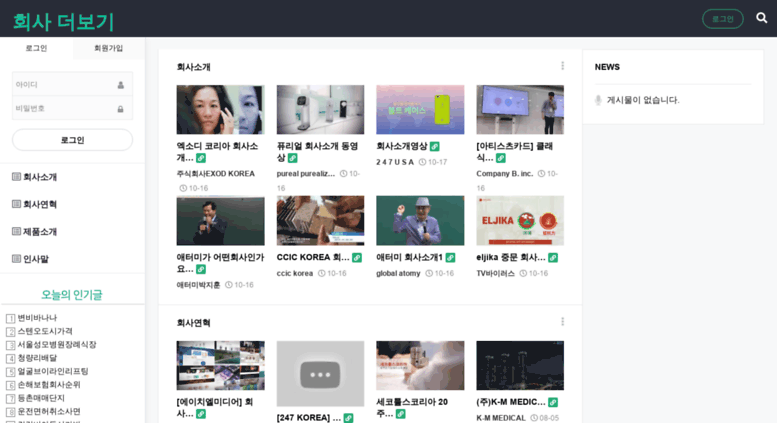Click link icon next to (주)K-M MEDIC title

pyautogui.click(x=553, y=402)
